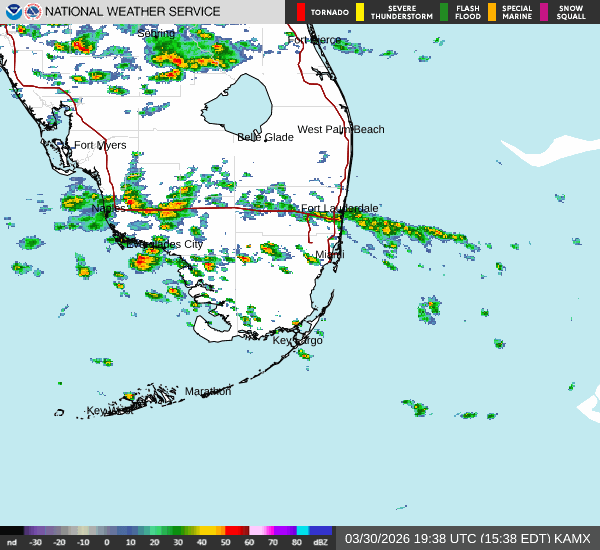Viewport: 600px width, 550px height.
Task: Click the National Weather Service title text
Action: pyautogui.click(x=133, y=12)
